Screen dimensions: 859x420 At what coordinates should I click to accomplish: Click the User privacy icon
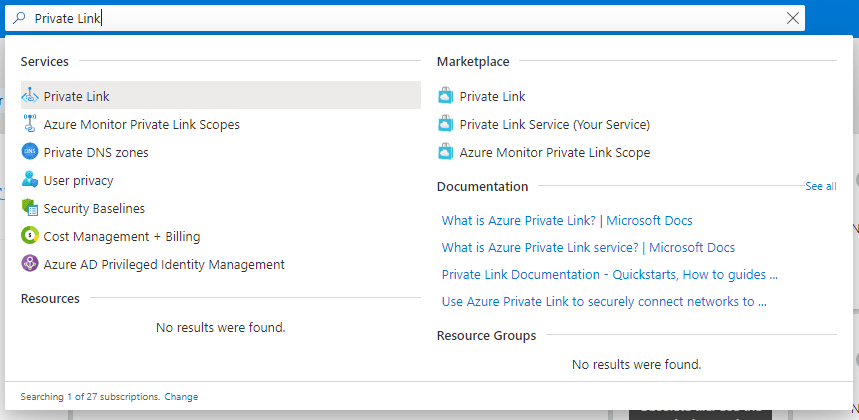[30, 180]
